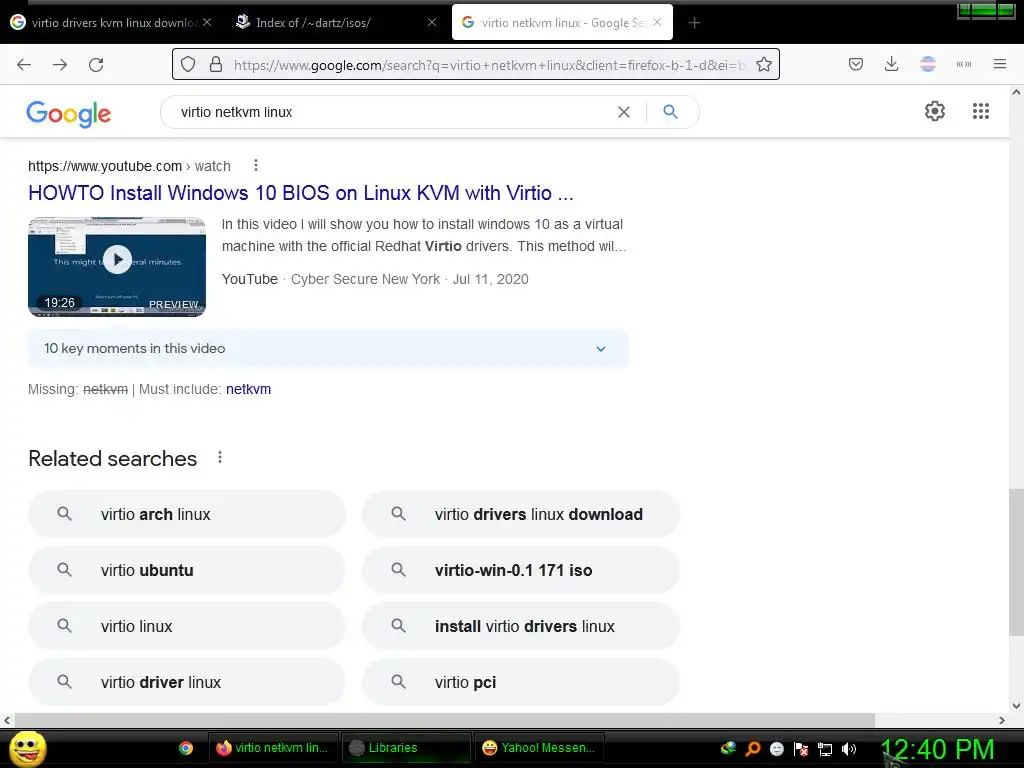The width and height of the screenshot is (1024, 768).
Task: Play the YouTube video preview thumbnail
Action: click(x=117, y=266)
